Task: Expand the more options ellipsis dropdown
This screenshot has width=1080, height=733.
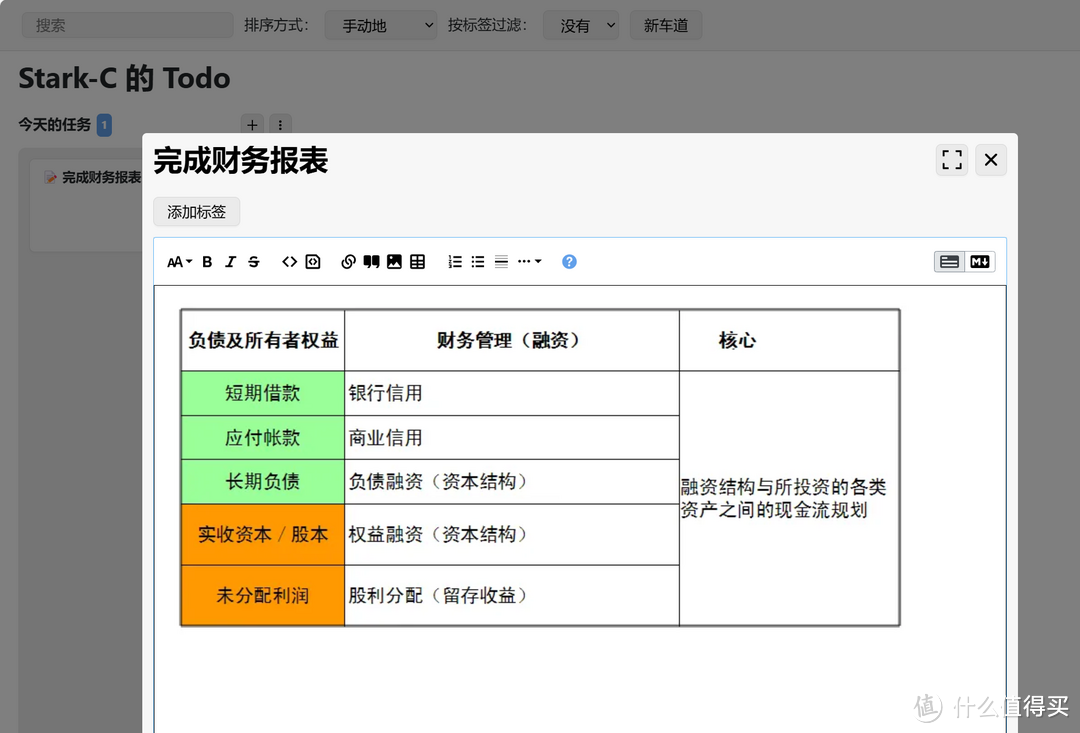Action: (x=529, y=262)
